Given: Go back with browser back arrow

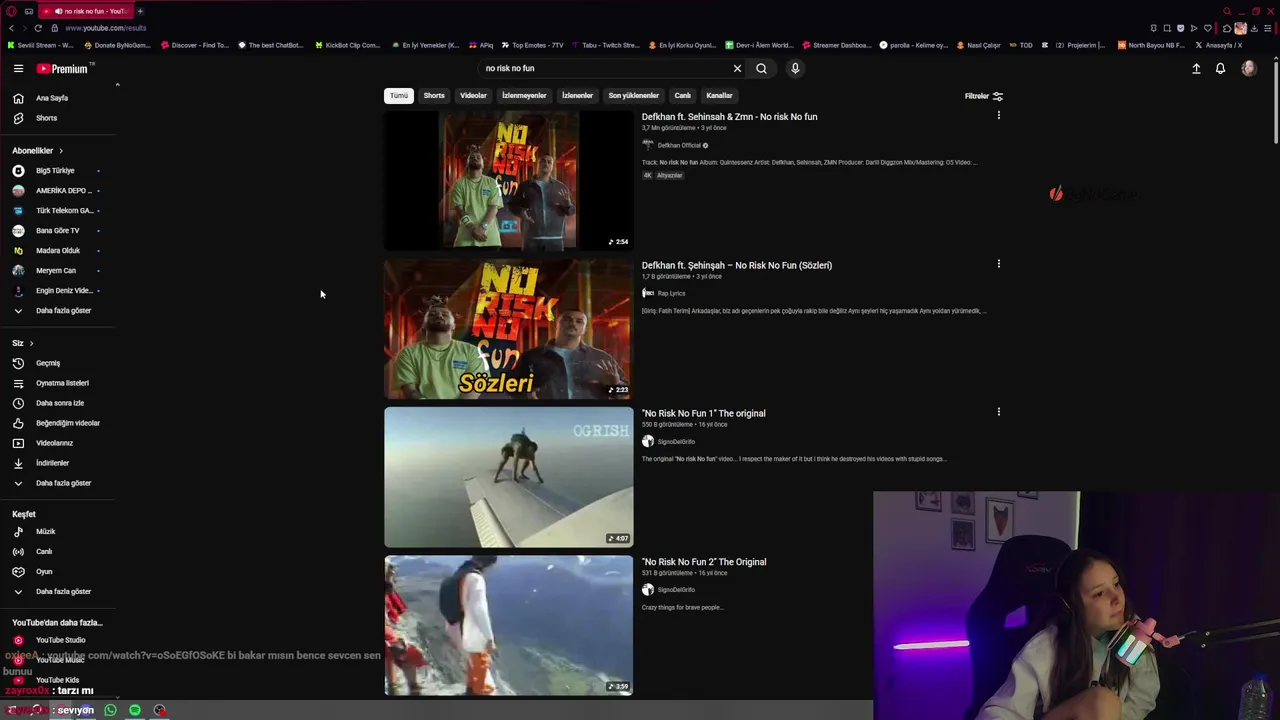Looking at the screenshot, I should coord(11,28).
